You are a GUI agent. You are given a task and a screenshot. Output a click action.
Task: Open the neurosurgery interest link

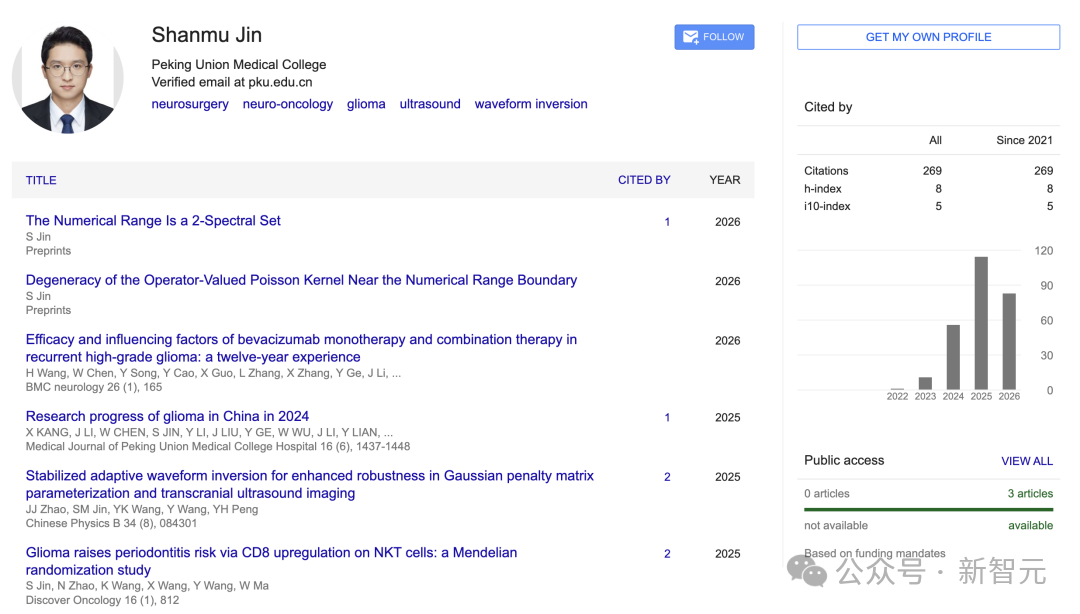[x=190, y=104]
